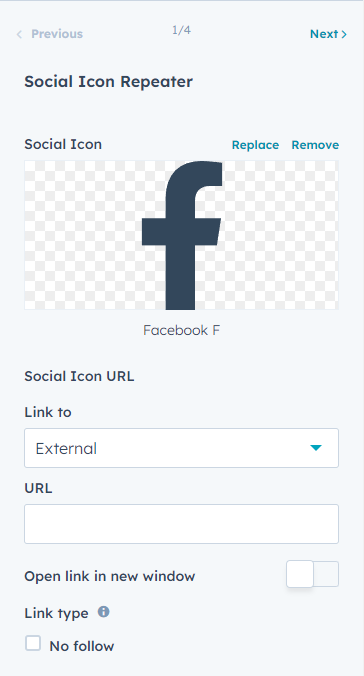Image resolution: width=364 pixels, height=676 pixels.
Task: Click the Facebook F caption text
Action: tap(182, 330)
